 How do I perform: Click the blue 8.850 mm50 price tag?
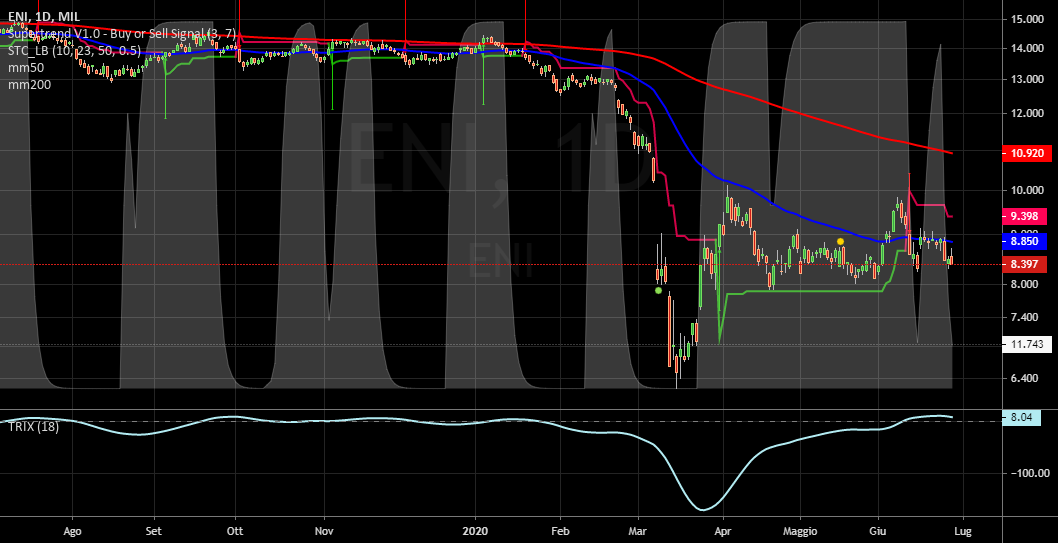[x=1025, y=241]
